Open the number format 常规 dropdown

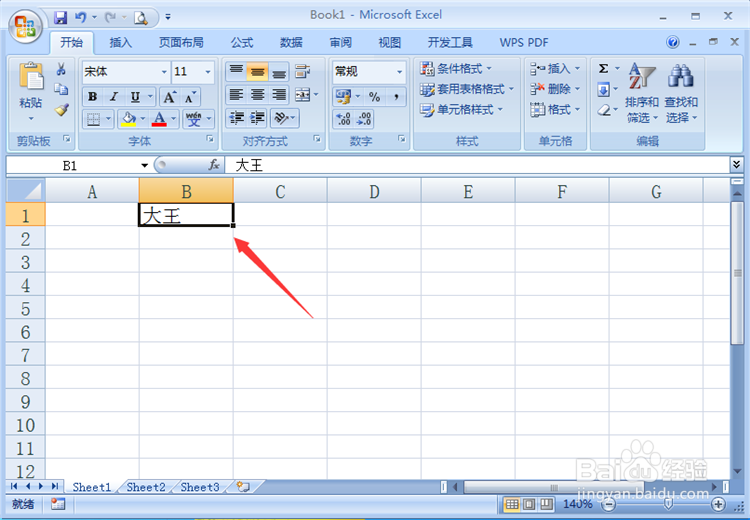[x=399, y=72]
